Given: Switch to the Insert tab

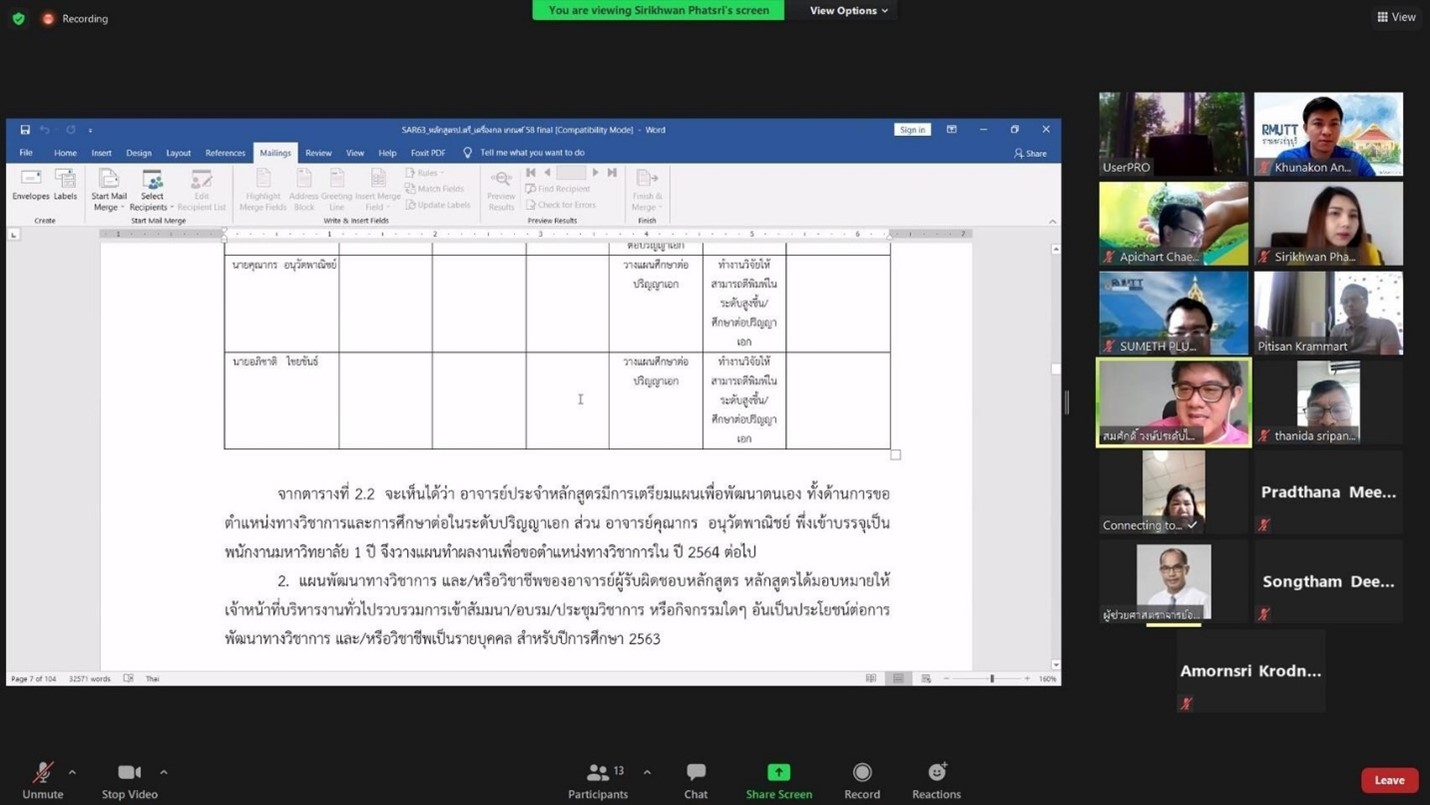Looking at the screenshot, I should tap(101, 153).
